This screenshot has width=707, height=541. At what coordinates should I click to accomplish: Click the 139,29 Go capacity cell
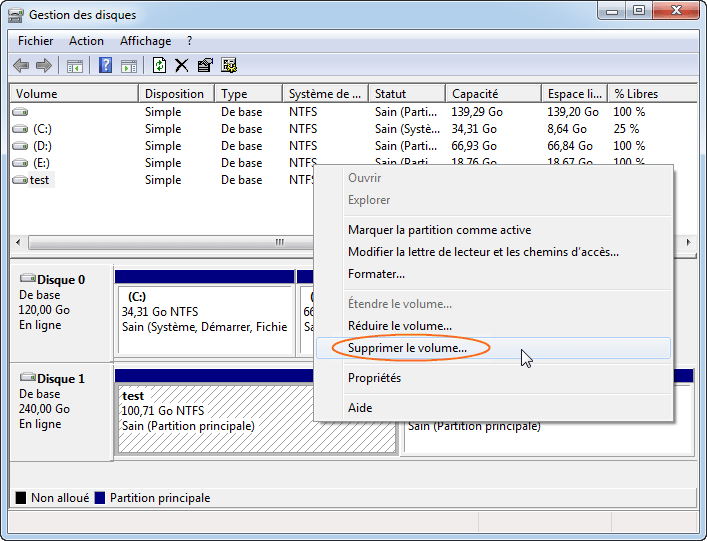click(477, 112)
